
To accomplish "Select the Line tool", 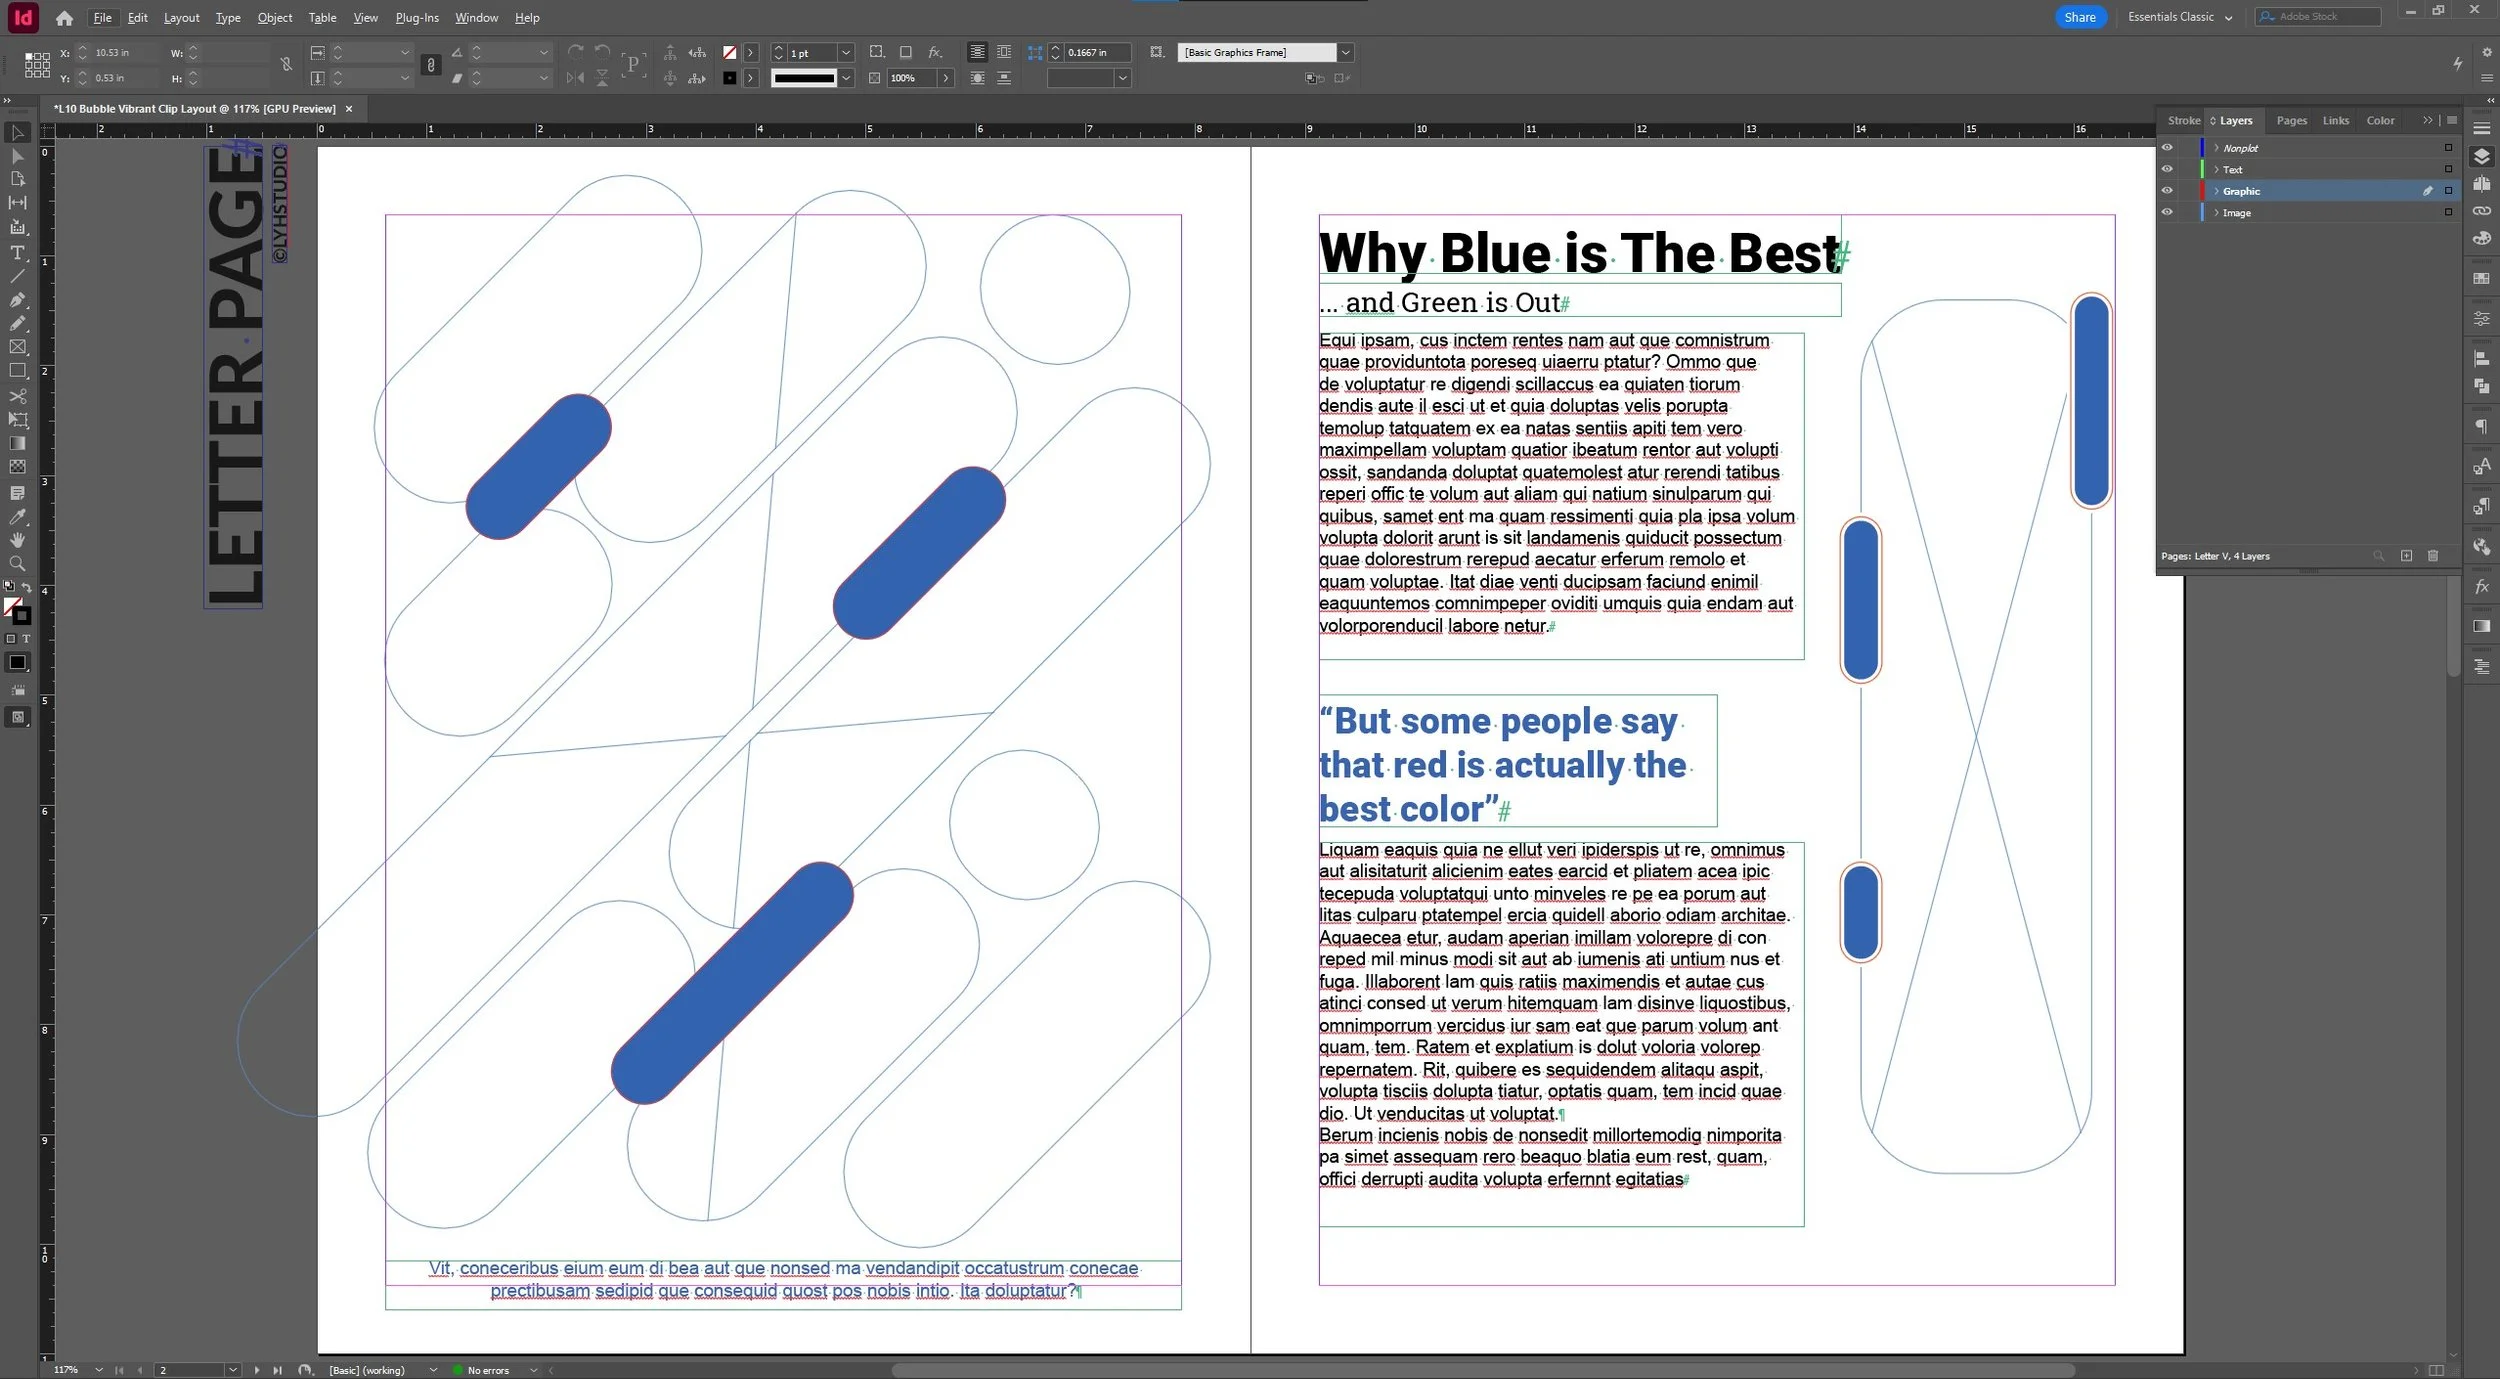I will pos(17,276).
